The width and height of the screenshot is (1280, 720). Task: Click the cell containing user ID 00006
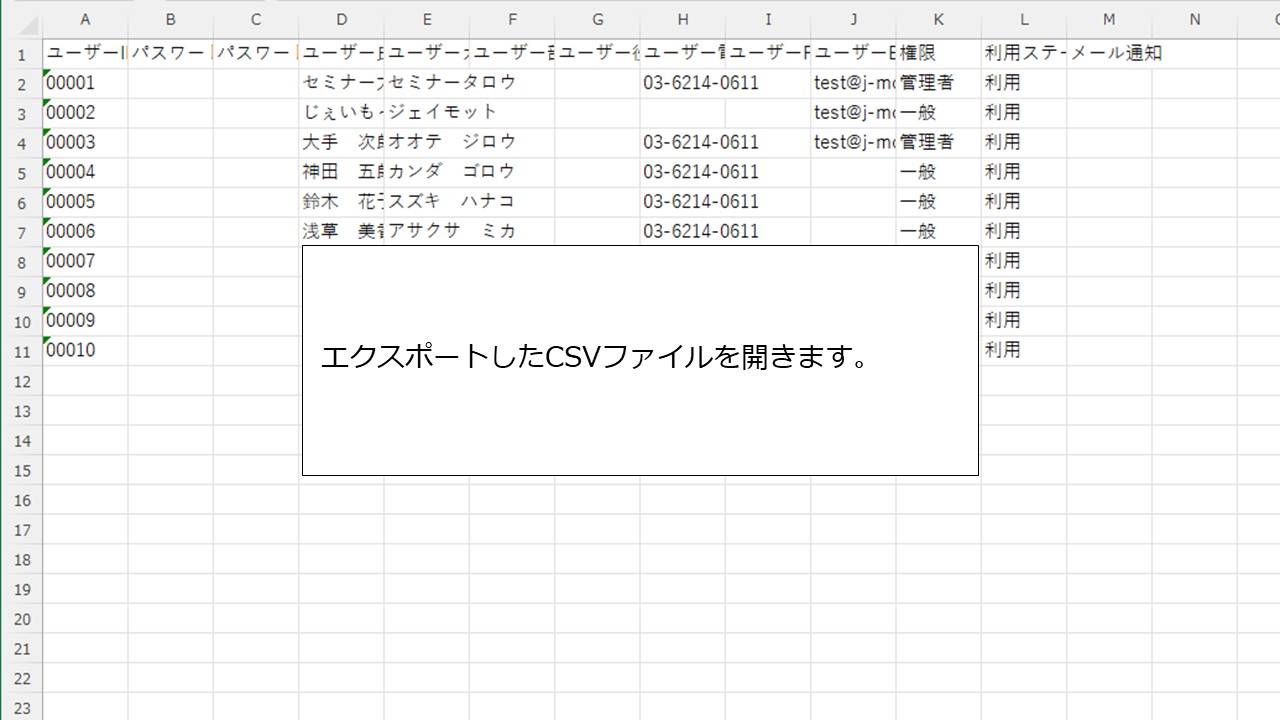(85, 232)
